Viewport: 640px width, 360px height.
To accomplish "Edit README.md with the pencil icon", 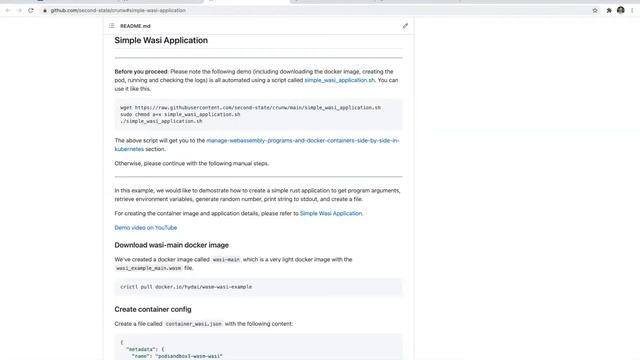I will 405,26.
